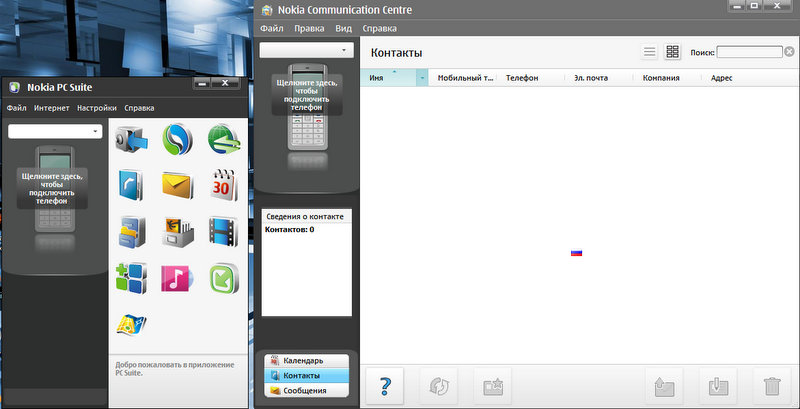Sort by the Мобильный т... column header
Screen dimensions: 800x409
pos(462,78)
